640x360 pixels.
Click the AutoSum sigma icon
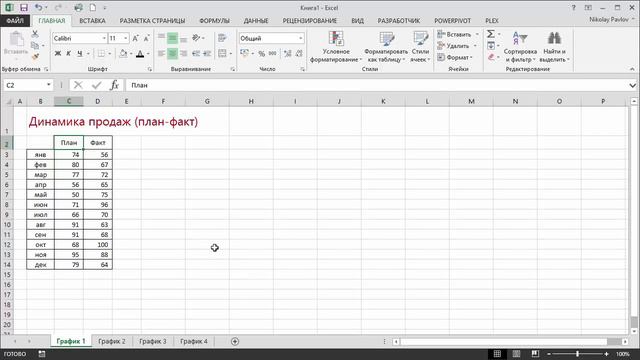[x=491, y=34]
